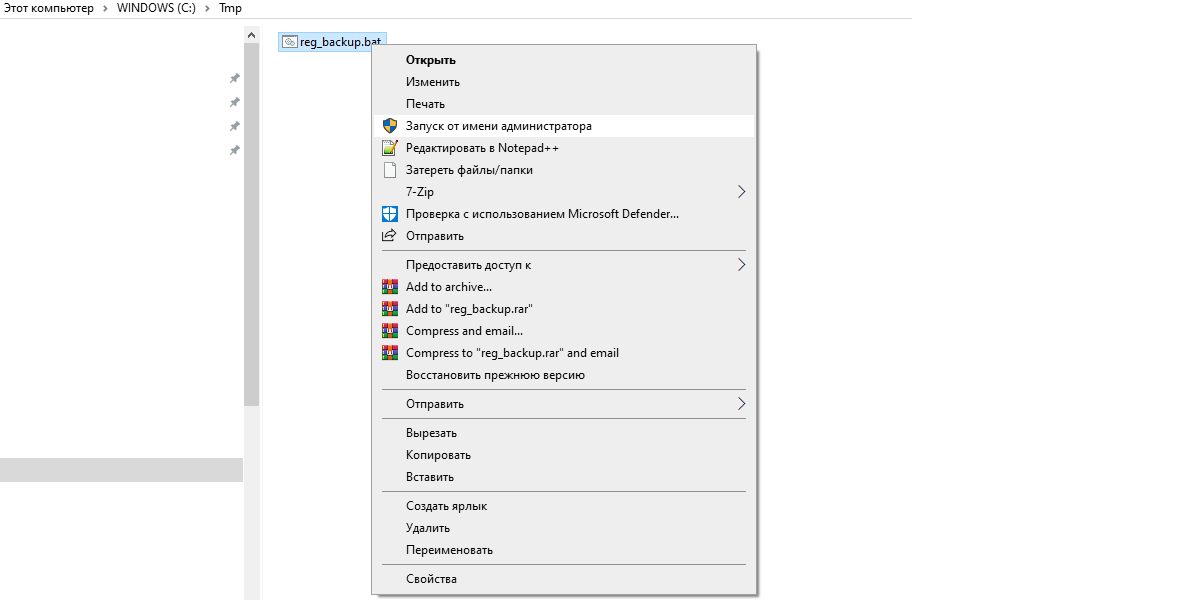
Task: Click the Microsoft Defender shield icon
Action: click(390, 214)
